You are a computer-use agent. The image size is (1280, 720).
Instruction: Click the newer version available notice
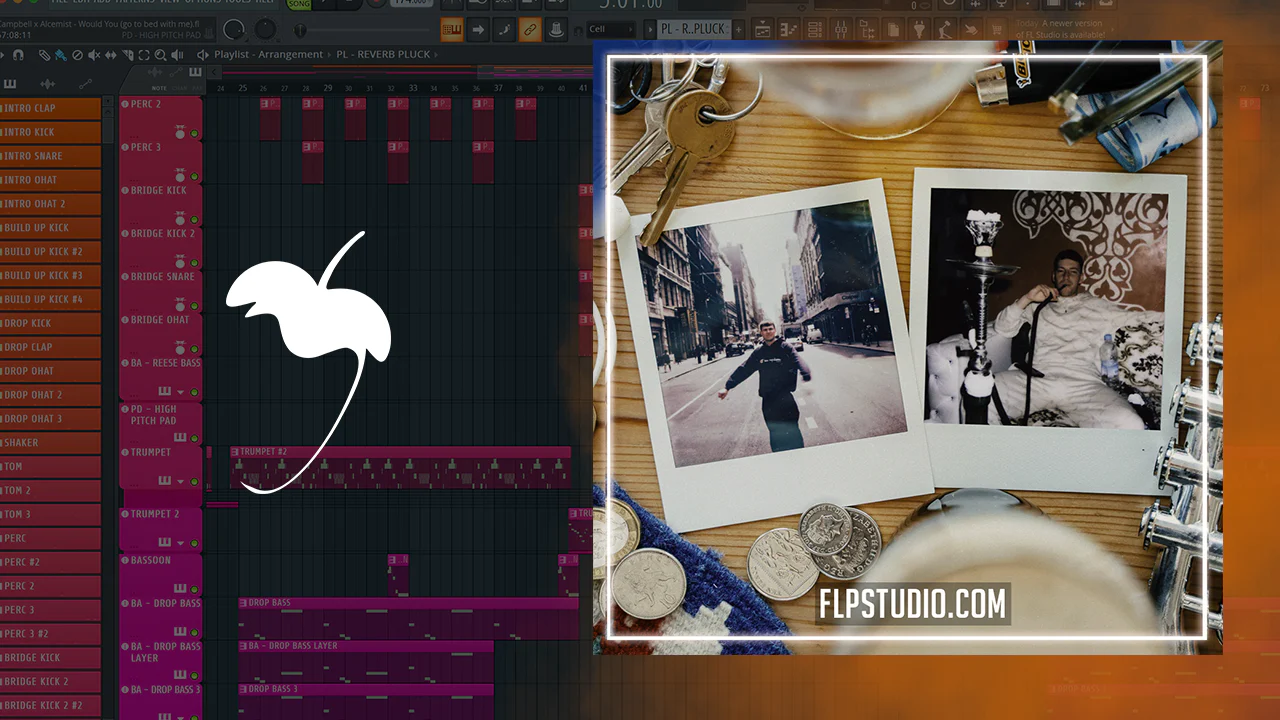[x=1061, y=29]
